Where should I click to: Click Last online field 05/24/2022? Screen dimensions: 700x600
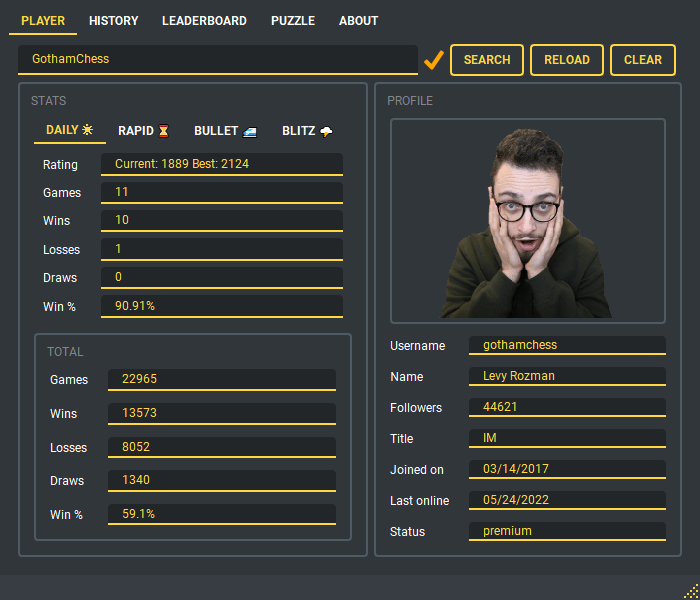(x=567, y=500)
